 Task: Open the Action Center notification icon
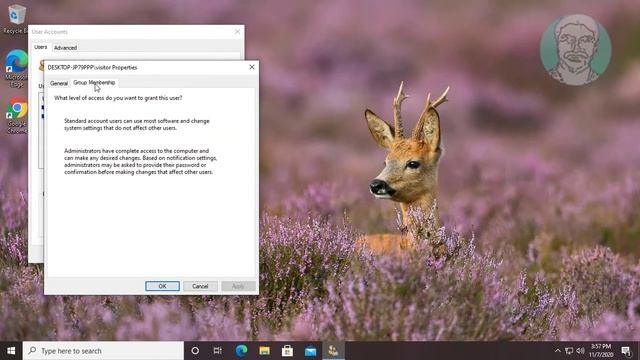627,351
